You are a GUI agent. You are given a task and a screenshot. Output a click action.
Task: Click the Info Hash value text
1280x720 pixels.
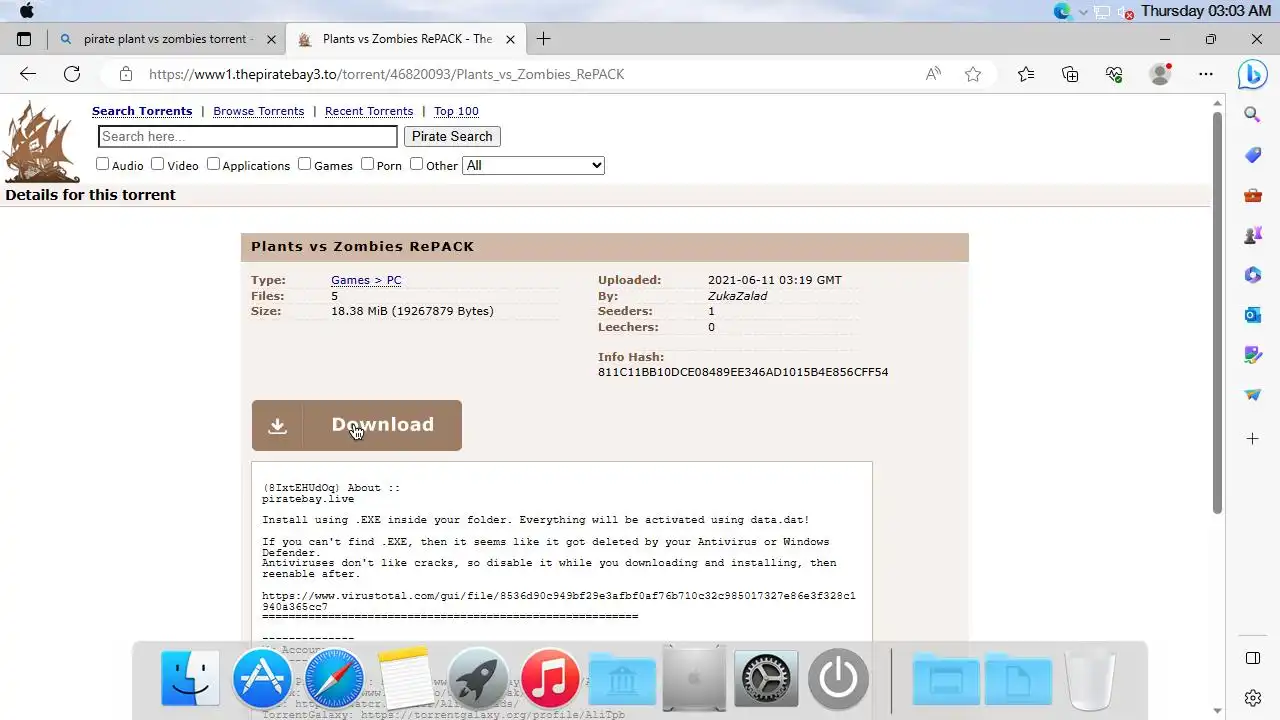click(743, 372)
